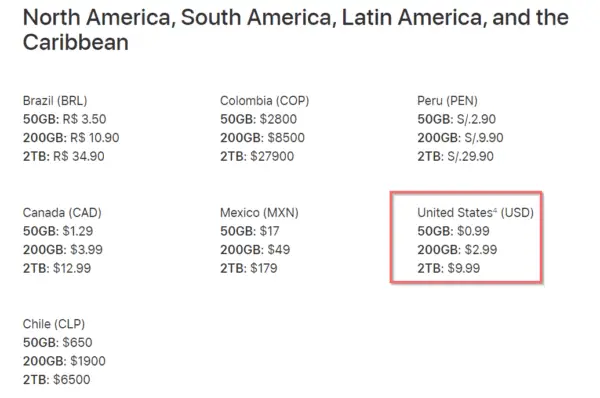The width and height of the screenshot is (600, 398).
Task: Select the Brazil (BRL) country label
Action: (55, 101)
